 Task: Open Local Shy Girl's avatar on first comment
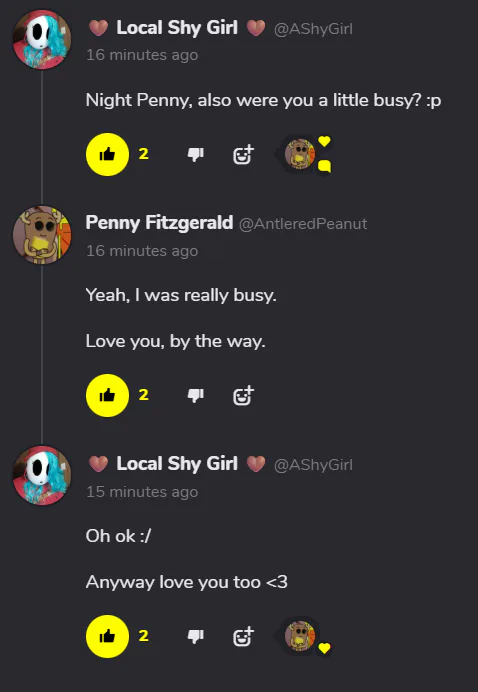click(42, 40)
